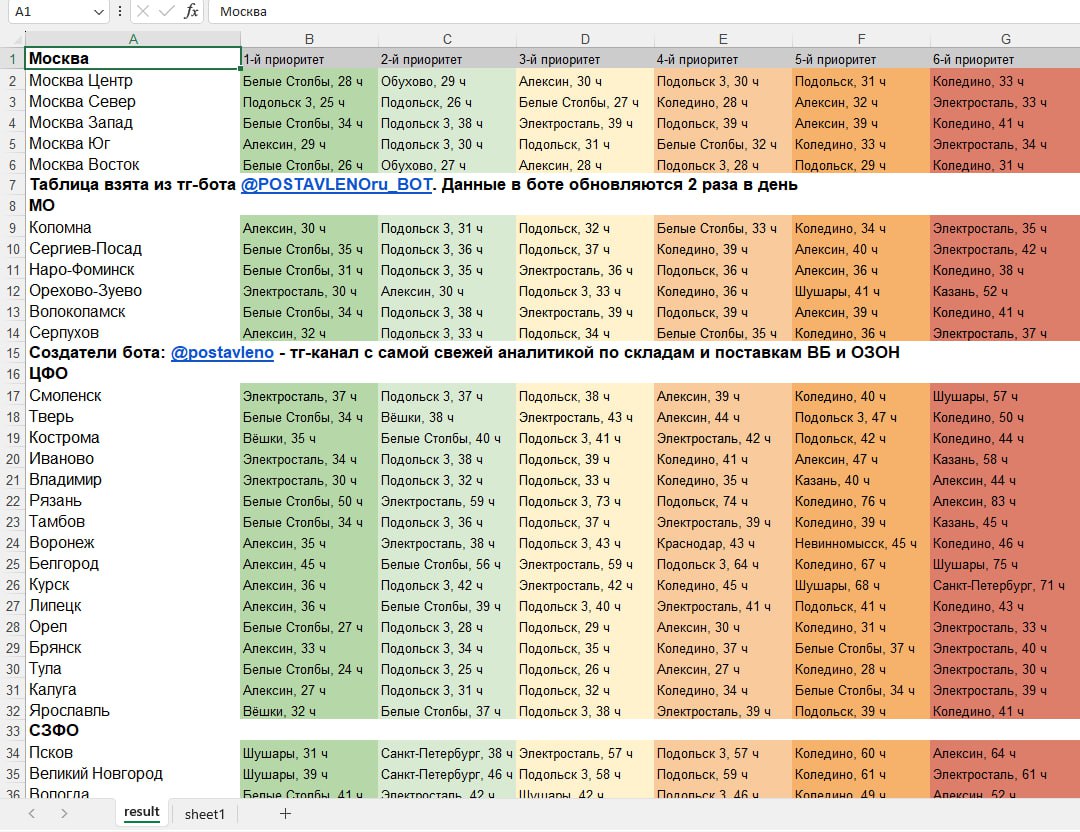Click the select-all corner above row 1
The height and width of the screenshot is (832, 1080).
[x=12, y=39]
